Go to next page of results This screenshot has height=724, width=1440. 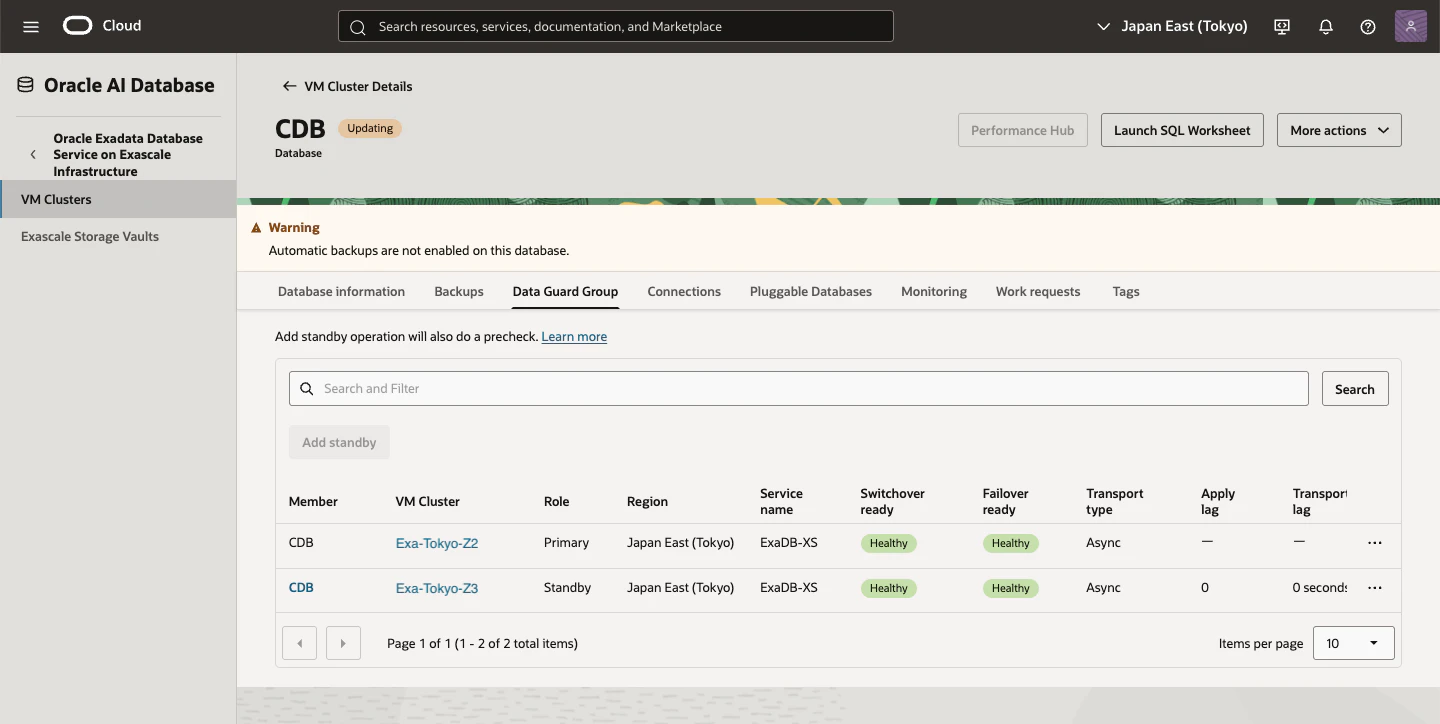344,643
